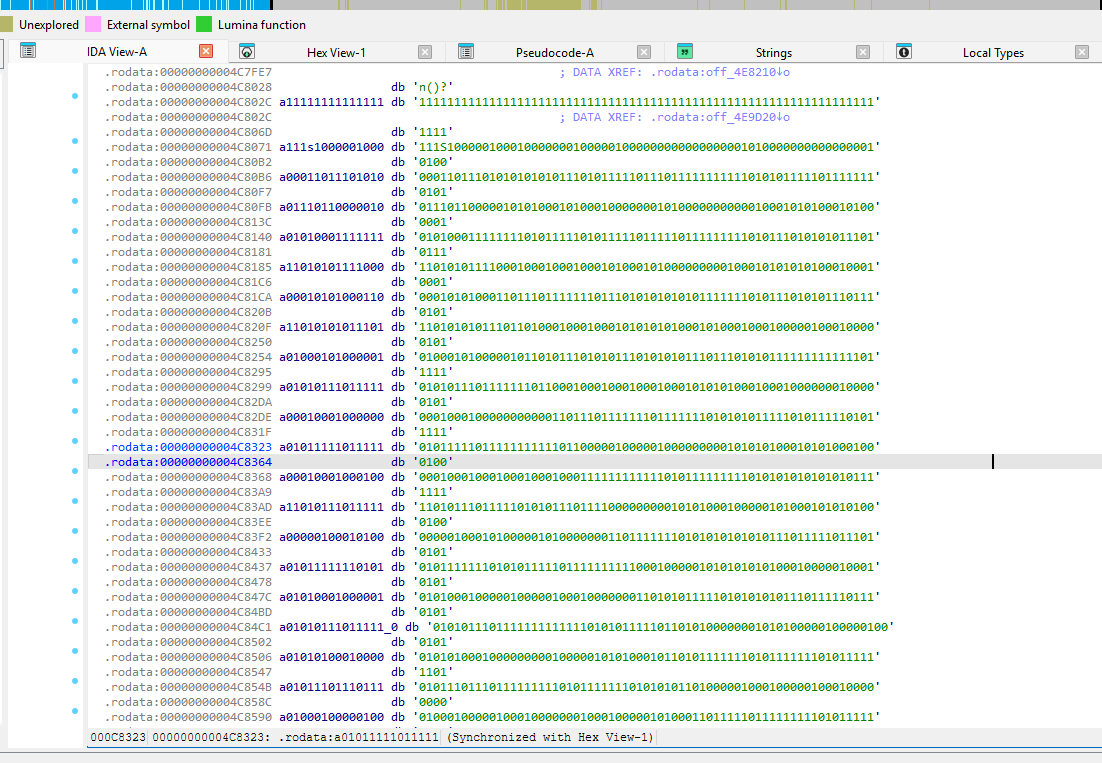Click the '0100' string at 4C80B2
The width and height of the screenshot is (1102, 763).
pos(433,162)
